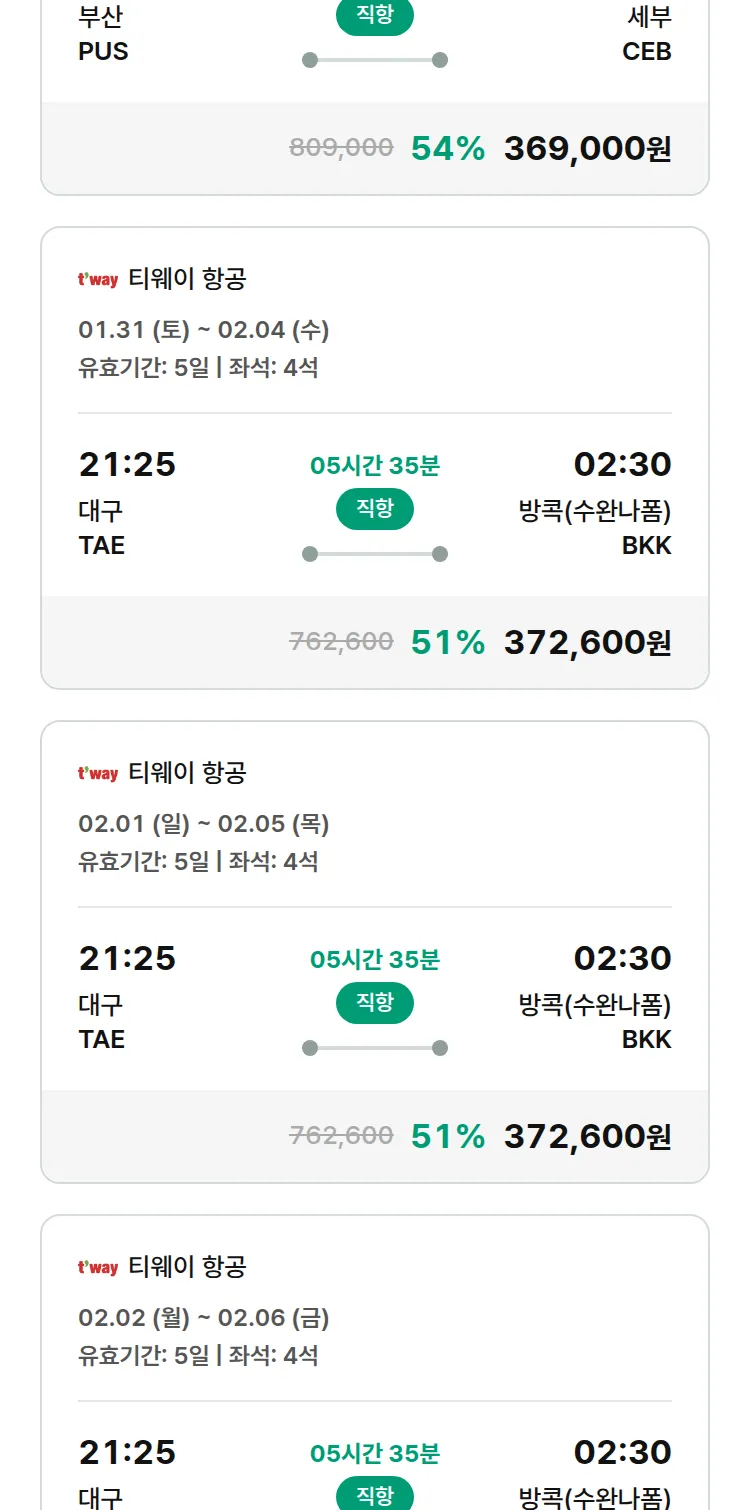The height and width of the screenshot is (1510, 750).
Task: Tap the 직항 badge on the Busan–Cebu flight
Action: tap(374, 17)
